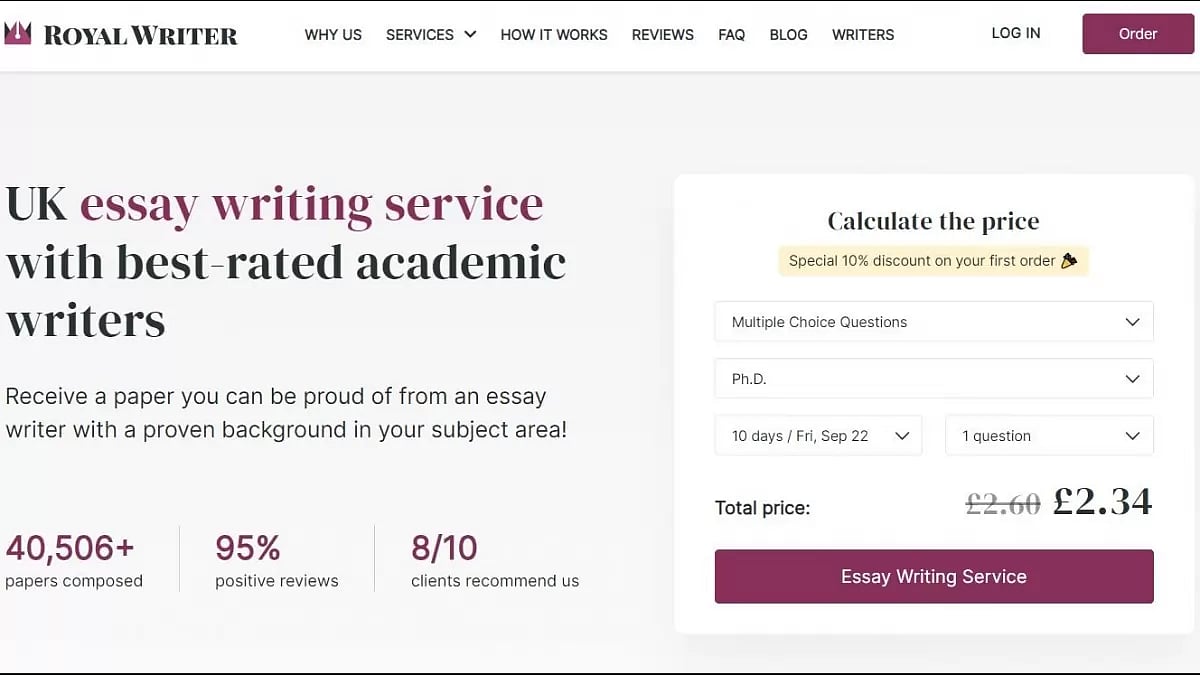Viewport: 1200px width, 675px height.
Task: Open the academic level dropdown showing Ph.D.
Action: coord(933,378)
